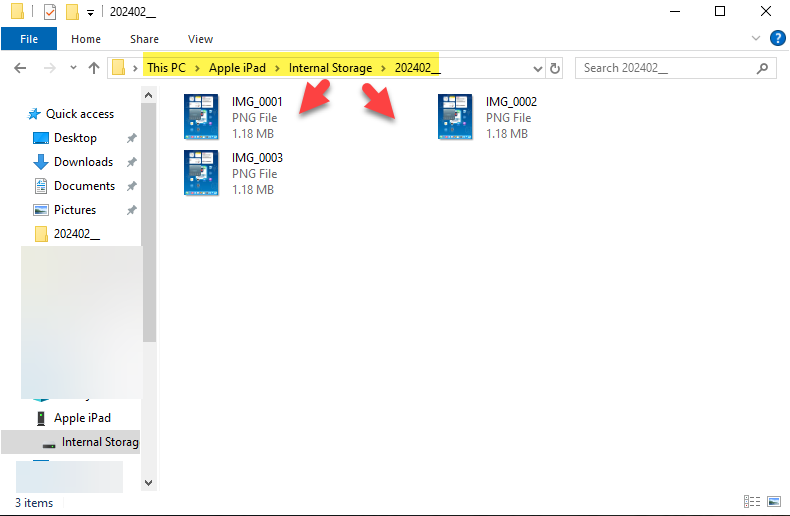This screenshot has width=790, height=516.
Task: Click the Up directory arrow
Action: (x=94, y=68)
